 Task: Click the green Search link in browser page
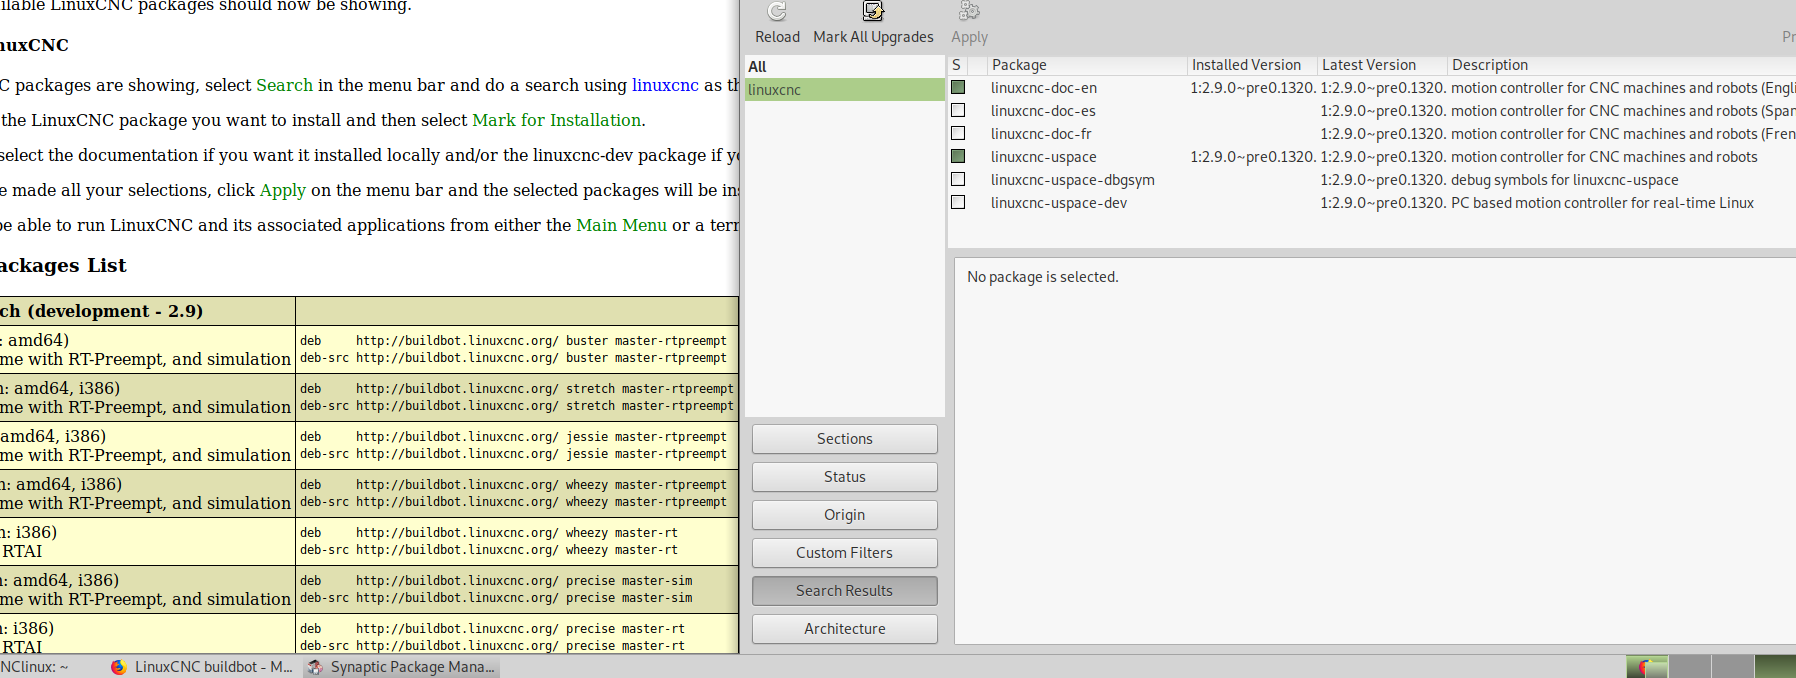pyautogui.click(x=284, y=85)
